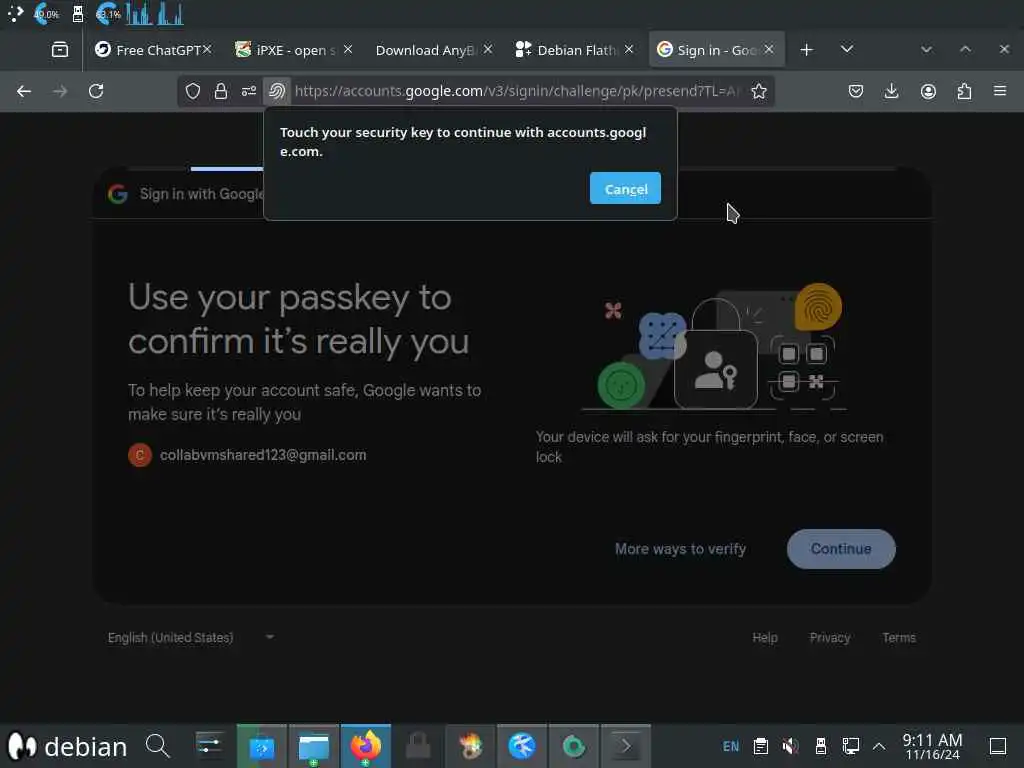The image size is (1024, 768).
Task: Click the EN keyboard layout indicator
Action: click(731, 746)
